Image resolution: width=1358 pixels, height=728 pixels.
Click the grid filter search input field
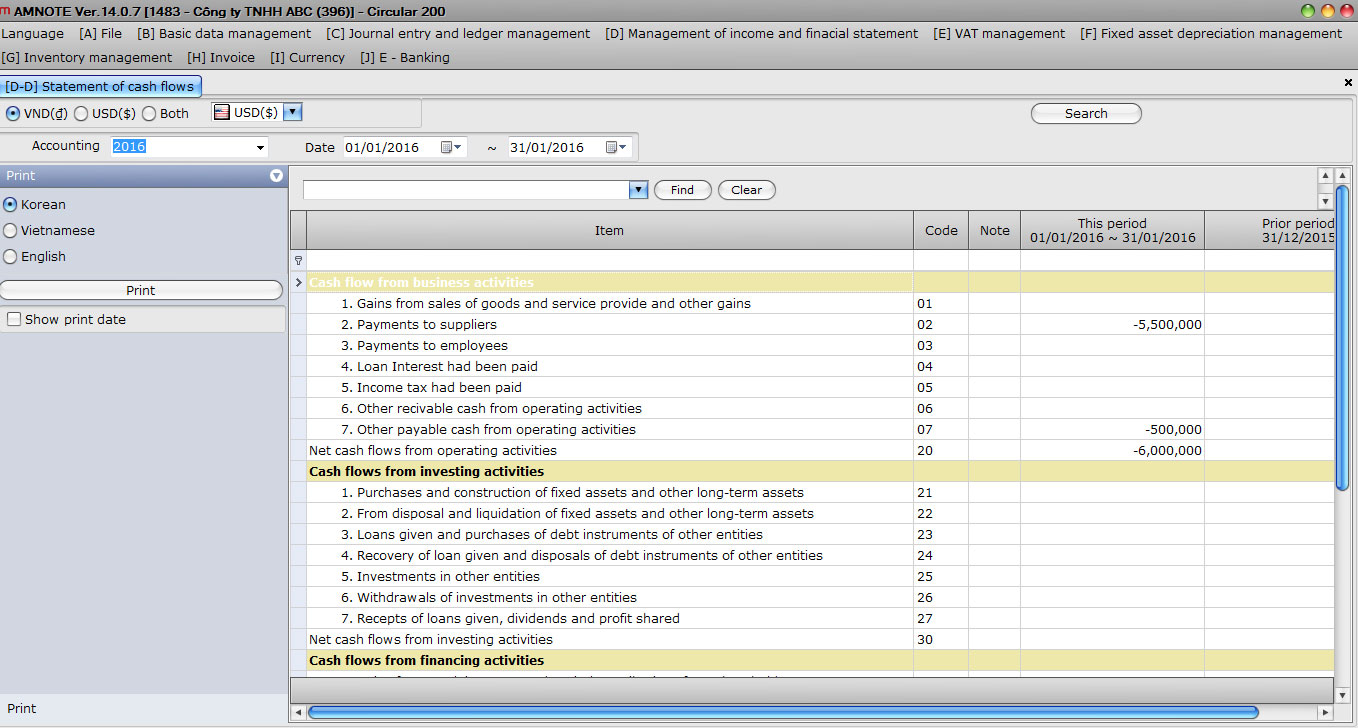[x=466, y=190]
